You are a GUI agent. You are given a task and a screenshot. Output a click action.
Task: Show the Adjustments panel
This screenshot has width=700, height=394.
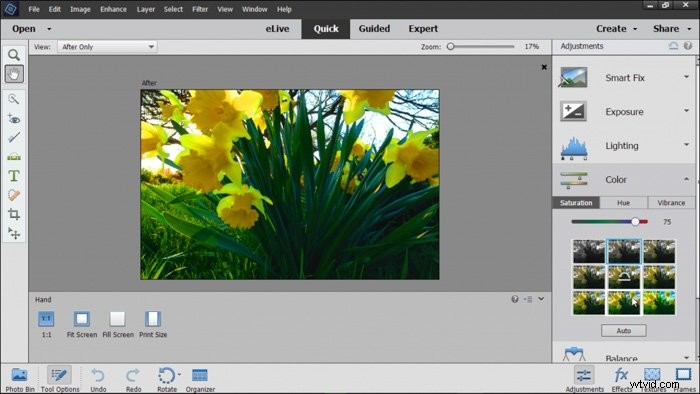[584, 379]
